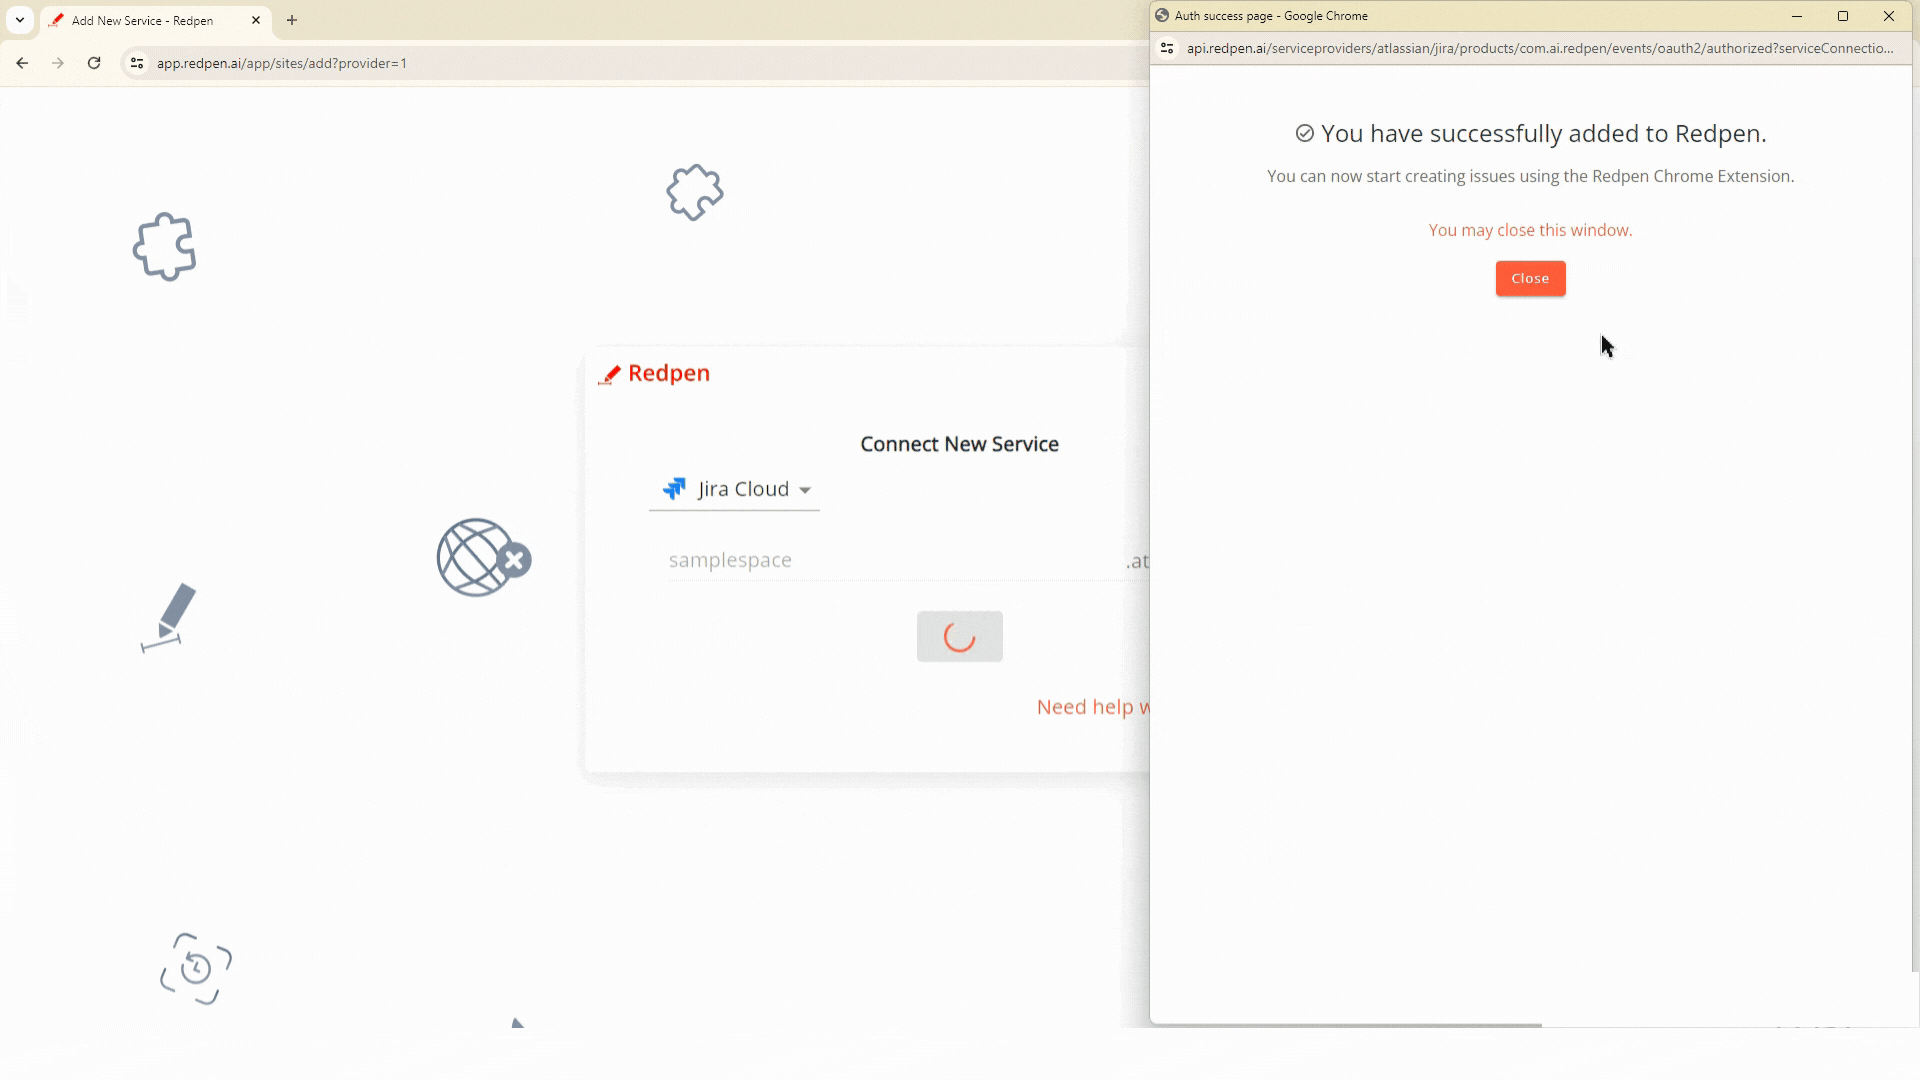This screenshot has height=1080, width=1920.
Task: View site information icon in main address bar
Action: click(x=137, y=63)
